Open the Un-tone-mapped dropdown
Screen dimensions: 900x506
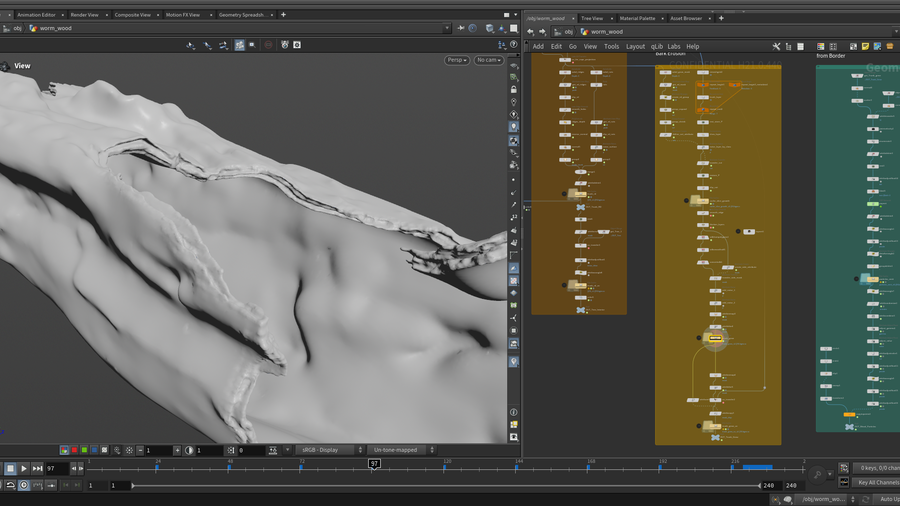tap(402, 450)
